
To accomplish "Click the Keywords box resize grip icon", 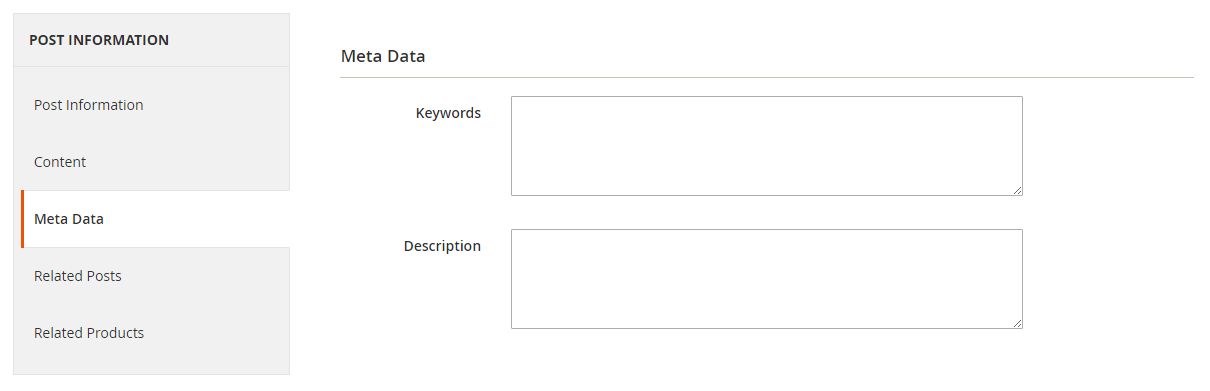I will coord(1016,189).
